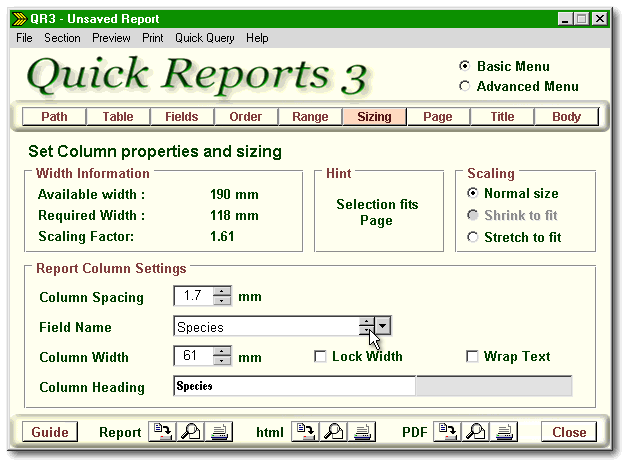Increase Column Spacing with up arrow
This screenshot has height=466, width=628.
click(222, 291)
